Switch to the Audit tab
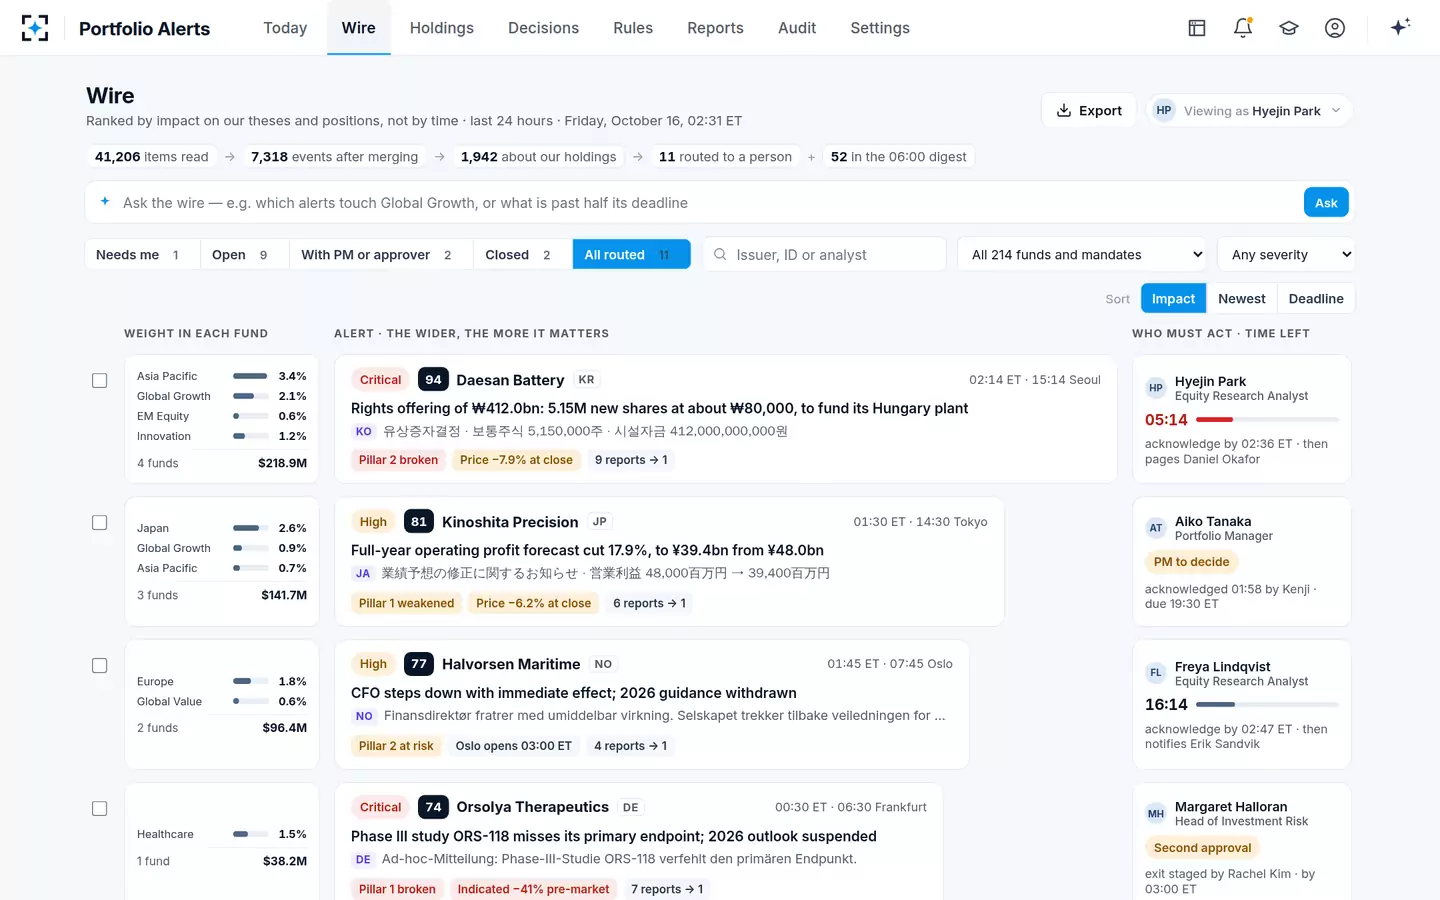 [797, 28]
